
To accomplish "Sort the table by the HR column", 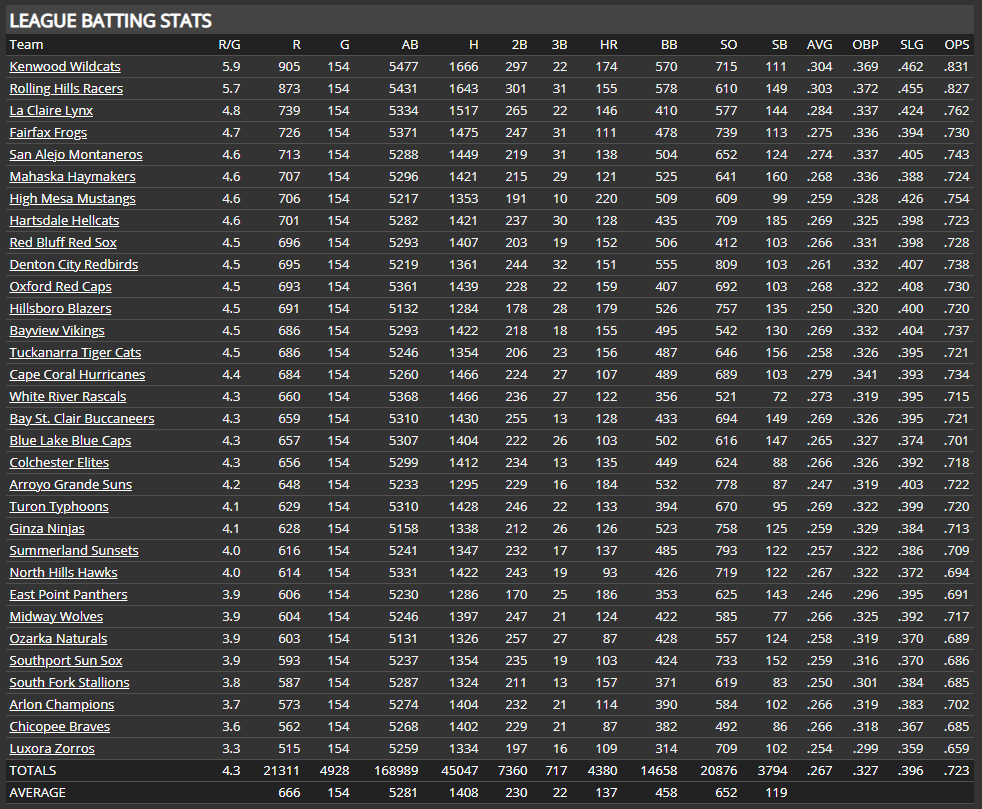I will 608,44.
